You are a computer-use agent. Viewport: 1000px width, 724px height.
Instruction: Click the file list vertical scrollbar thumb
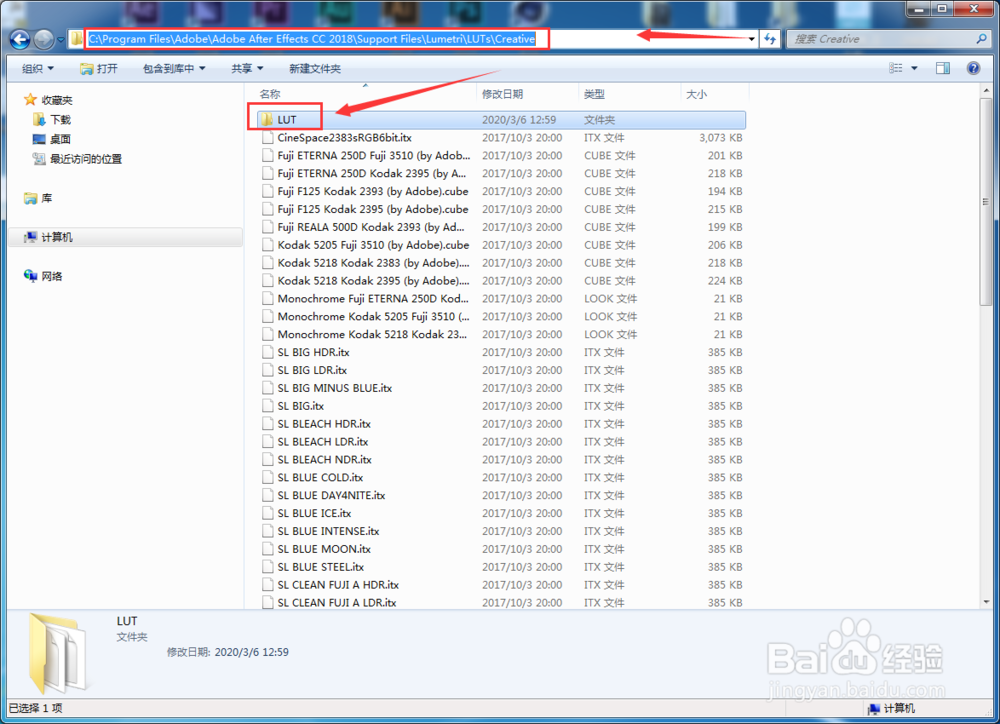(x=985, y=202)
